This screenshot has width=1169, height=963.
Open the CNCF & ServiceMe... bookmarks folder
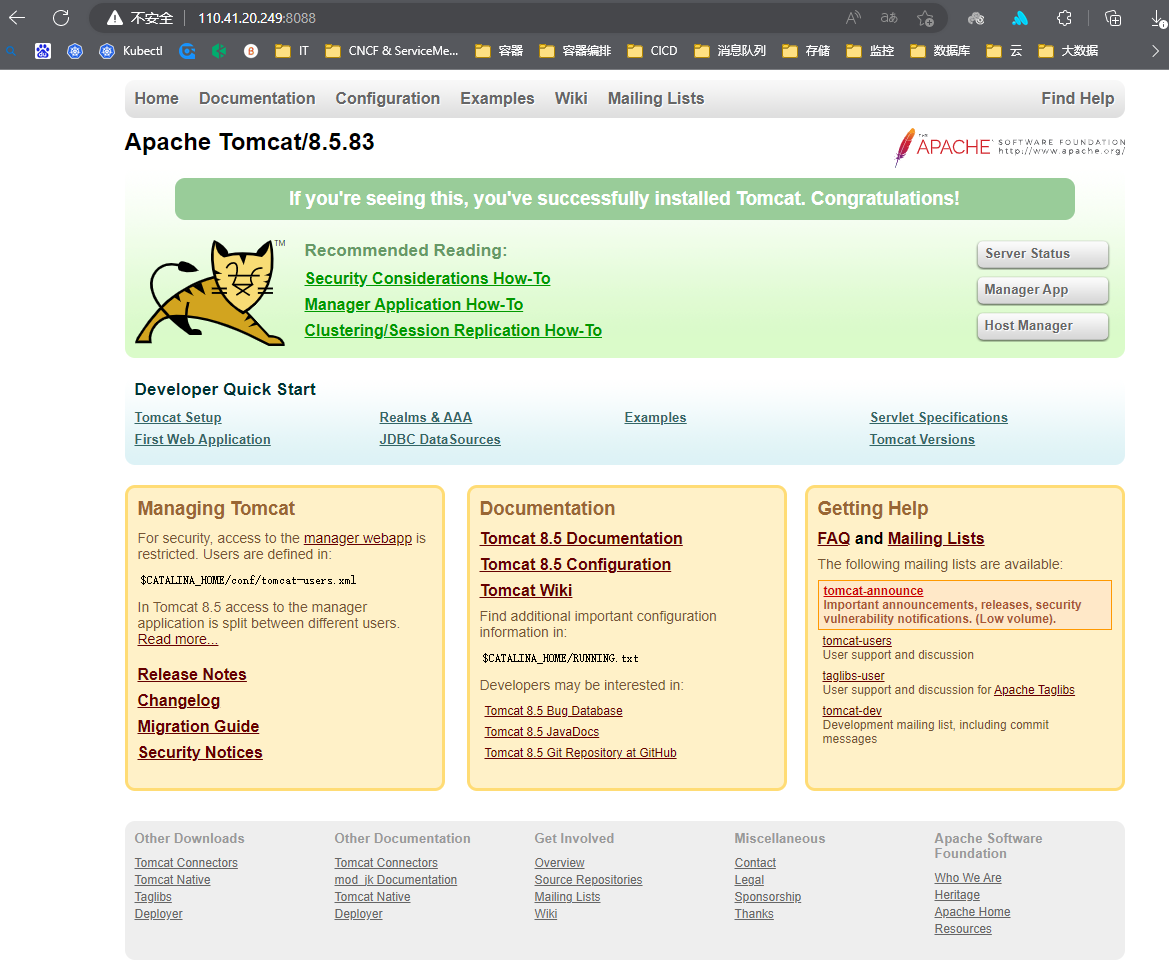click(392, 51)
